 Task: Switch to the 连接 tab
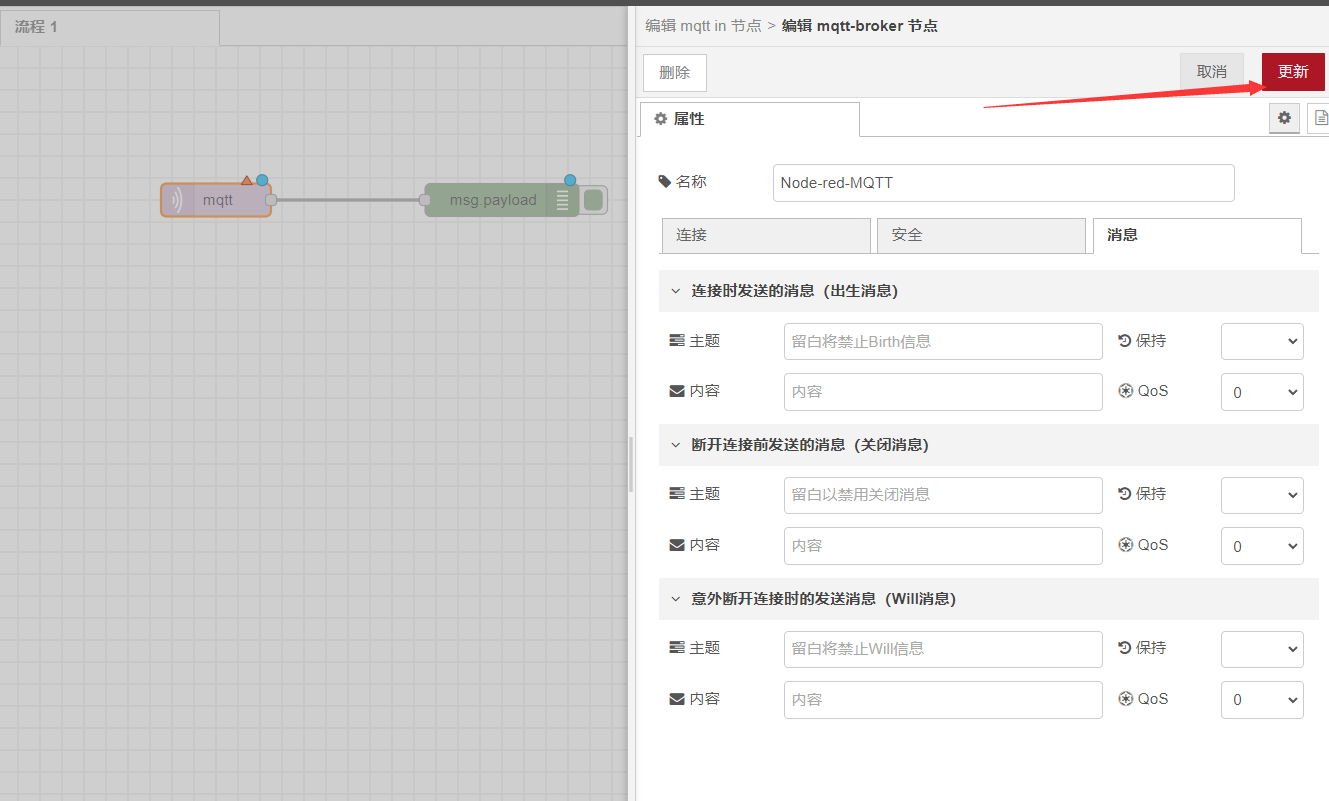(x=766, y=235)
